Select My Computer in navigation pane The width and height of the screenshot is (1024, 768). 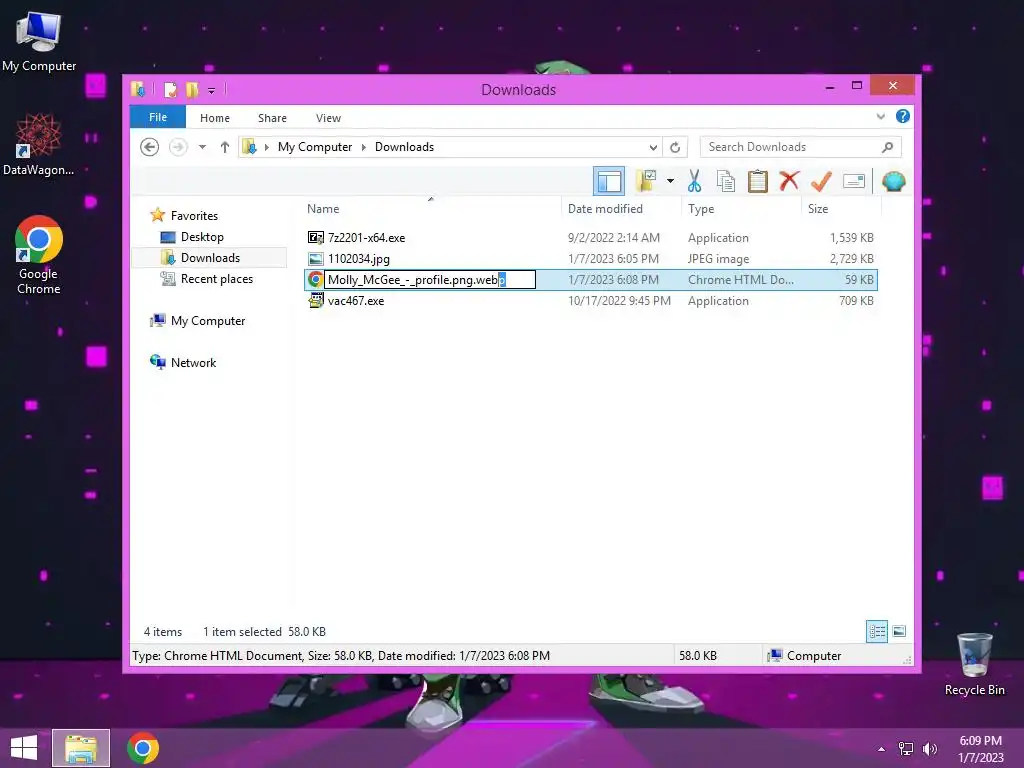[208, 321]
